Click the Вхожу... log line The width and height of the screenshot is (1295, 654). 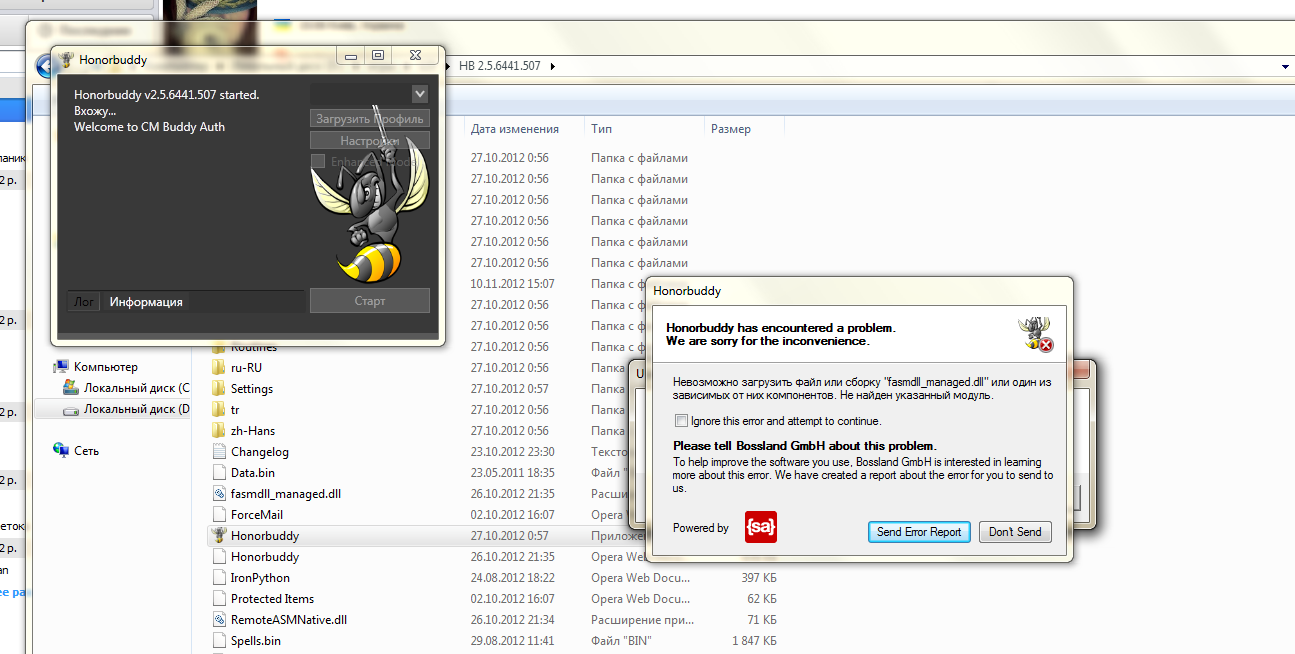[x=95, y=111]
